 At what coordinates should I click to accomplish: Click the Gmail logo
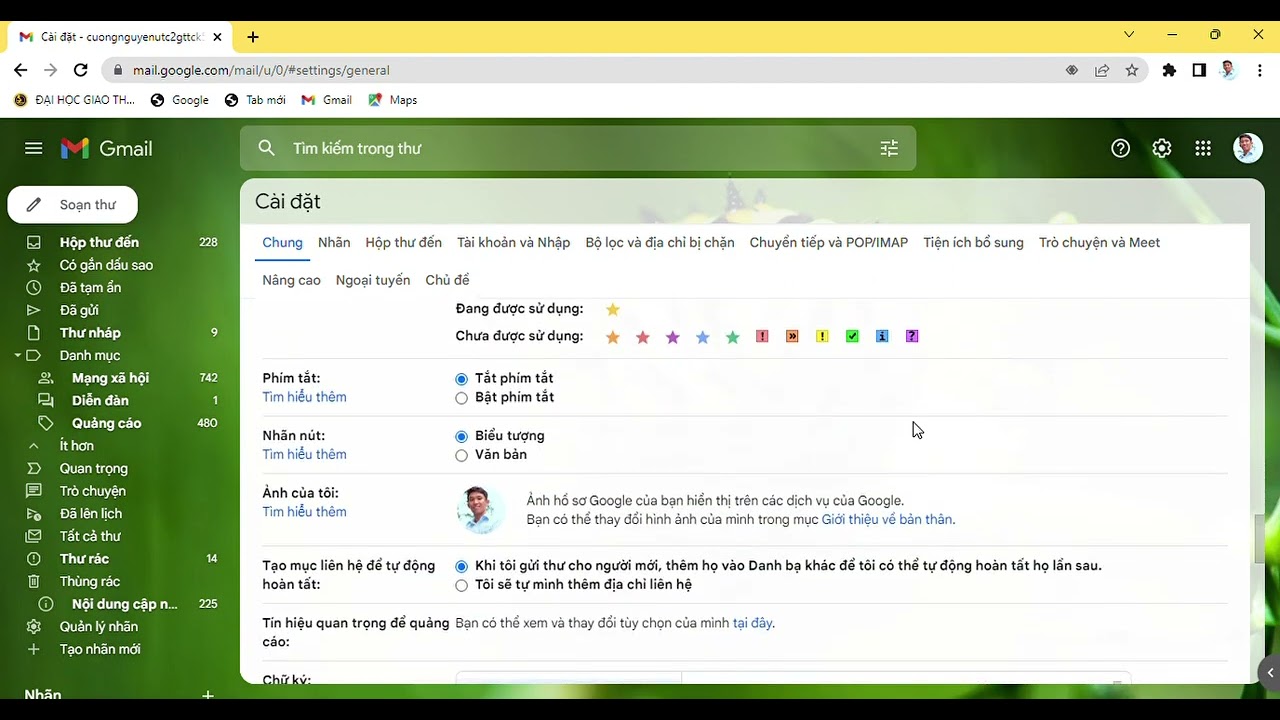point(107,148)
